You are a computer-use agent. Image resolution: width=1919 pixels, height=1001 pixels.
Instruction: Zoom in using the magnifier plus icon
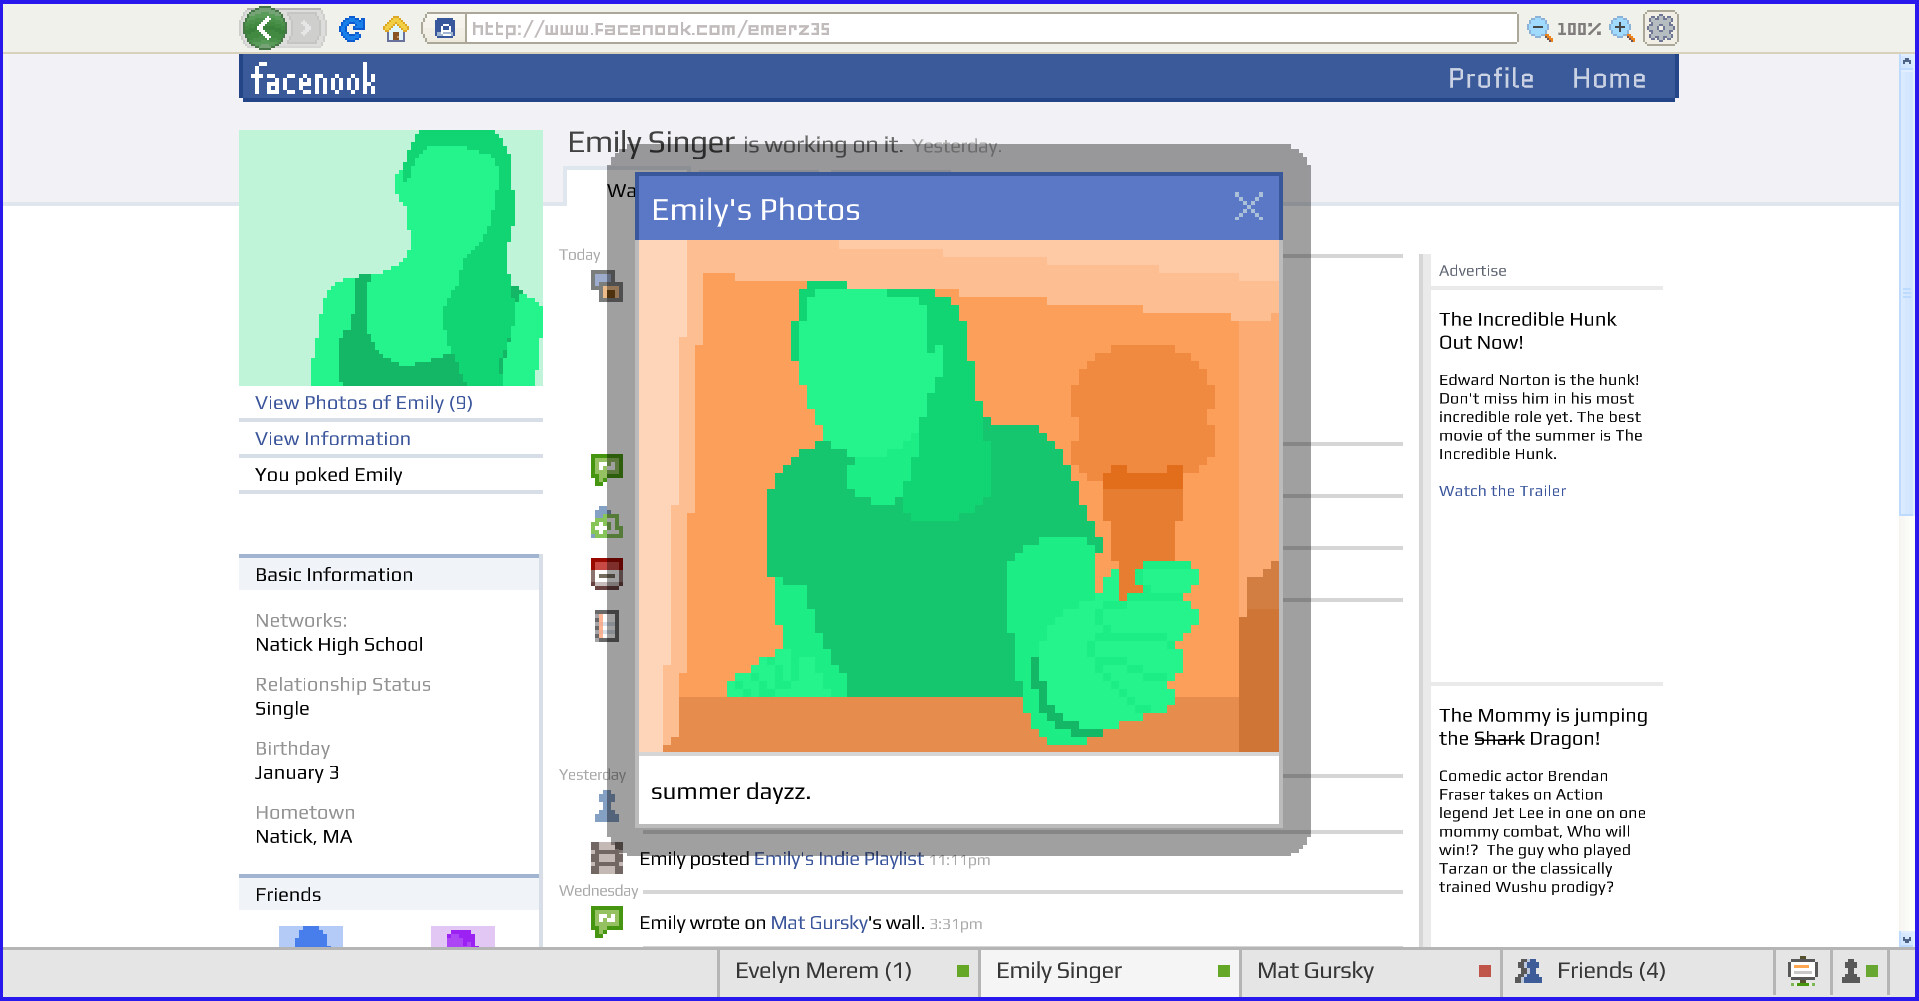(x=1621, y=29)
